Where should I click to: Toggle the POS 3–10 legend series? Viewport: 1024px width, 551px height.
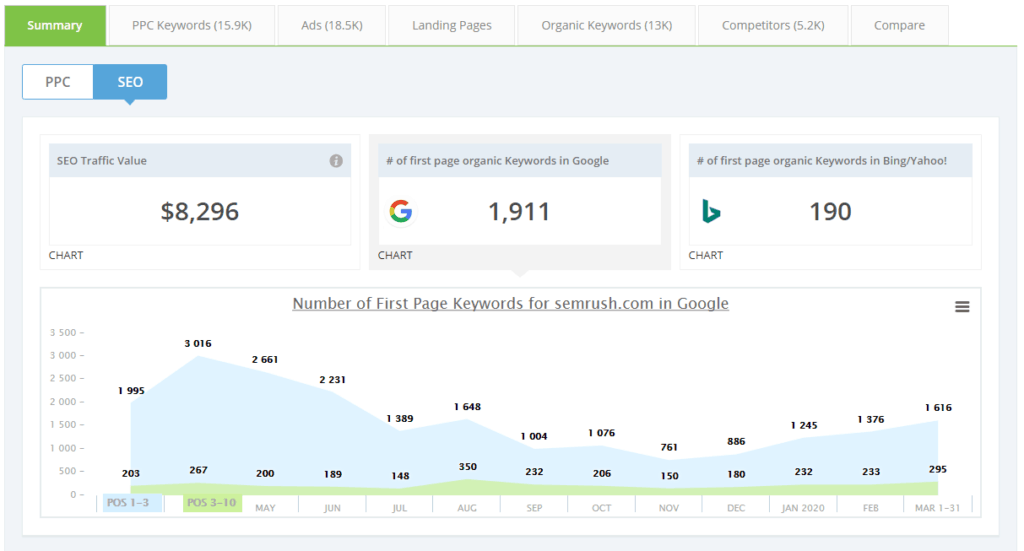212,503
